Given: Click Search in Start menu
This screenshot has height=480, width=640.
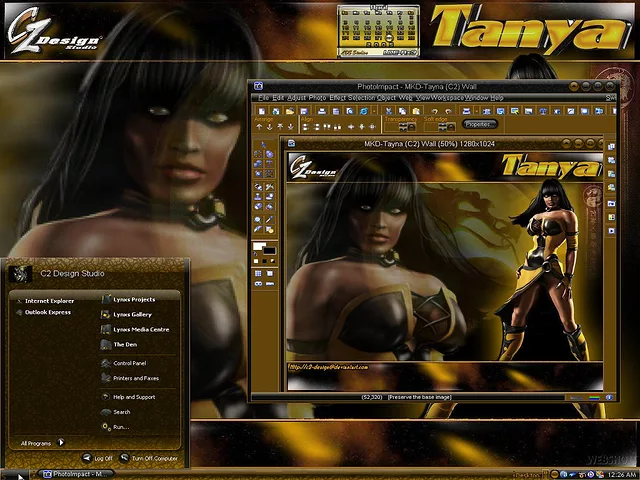Looking at the screenshot, I should tap(121, 412).
